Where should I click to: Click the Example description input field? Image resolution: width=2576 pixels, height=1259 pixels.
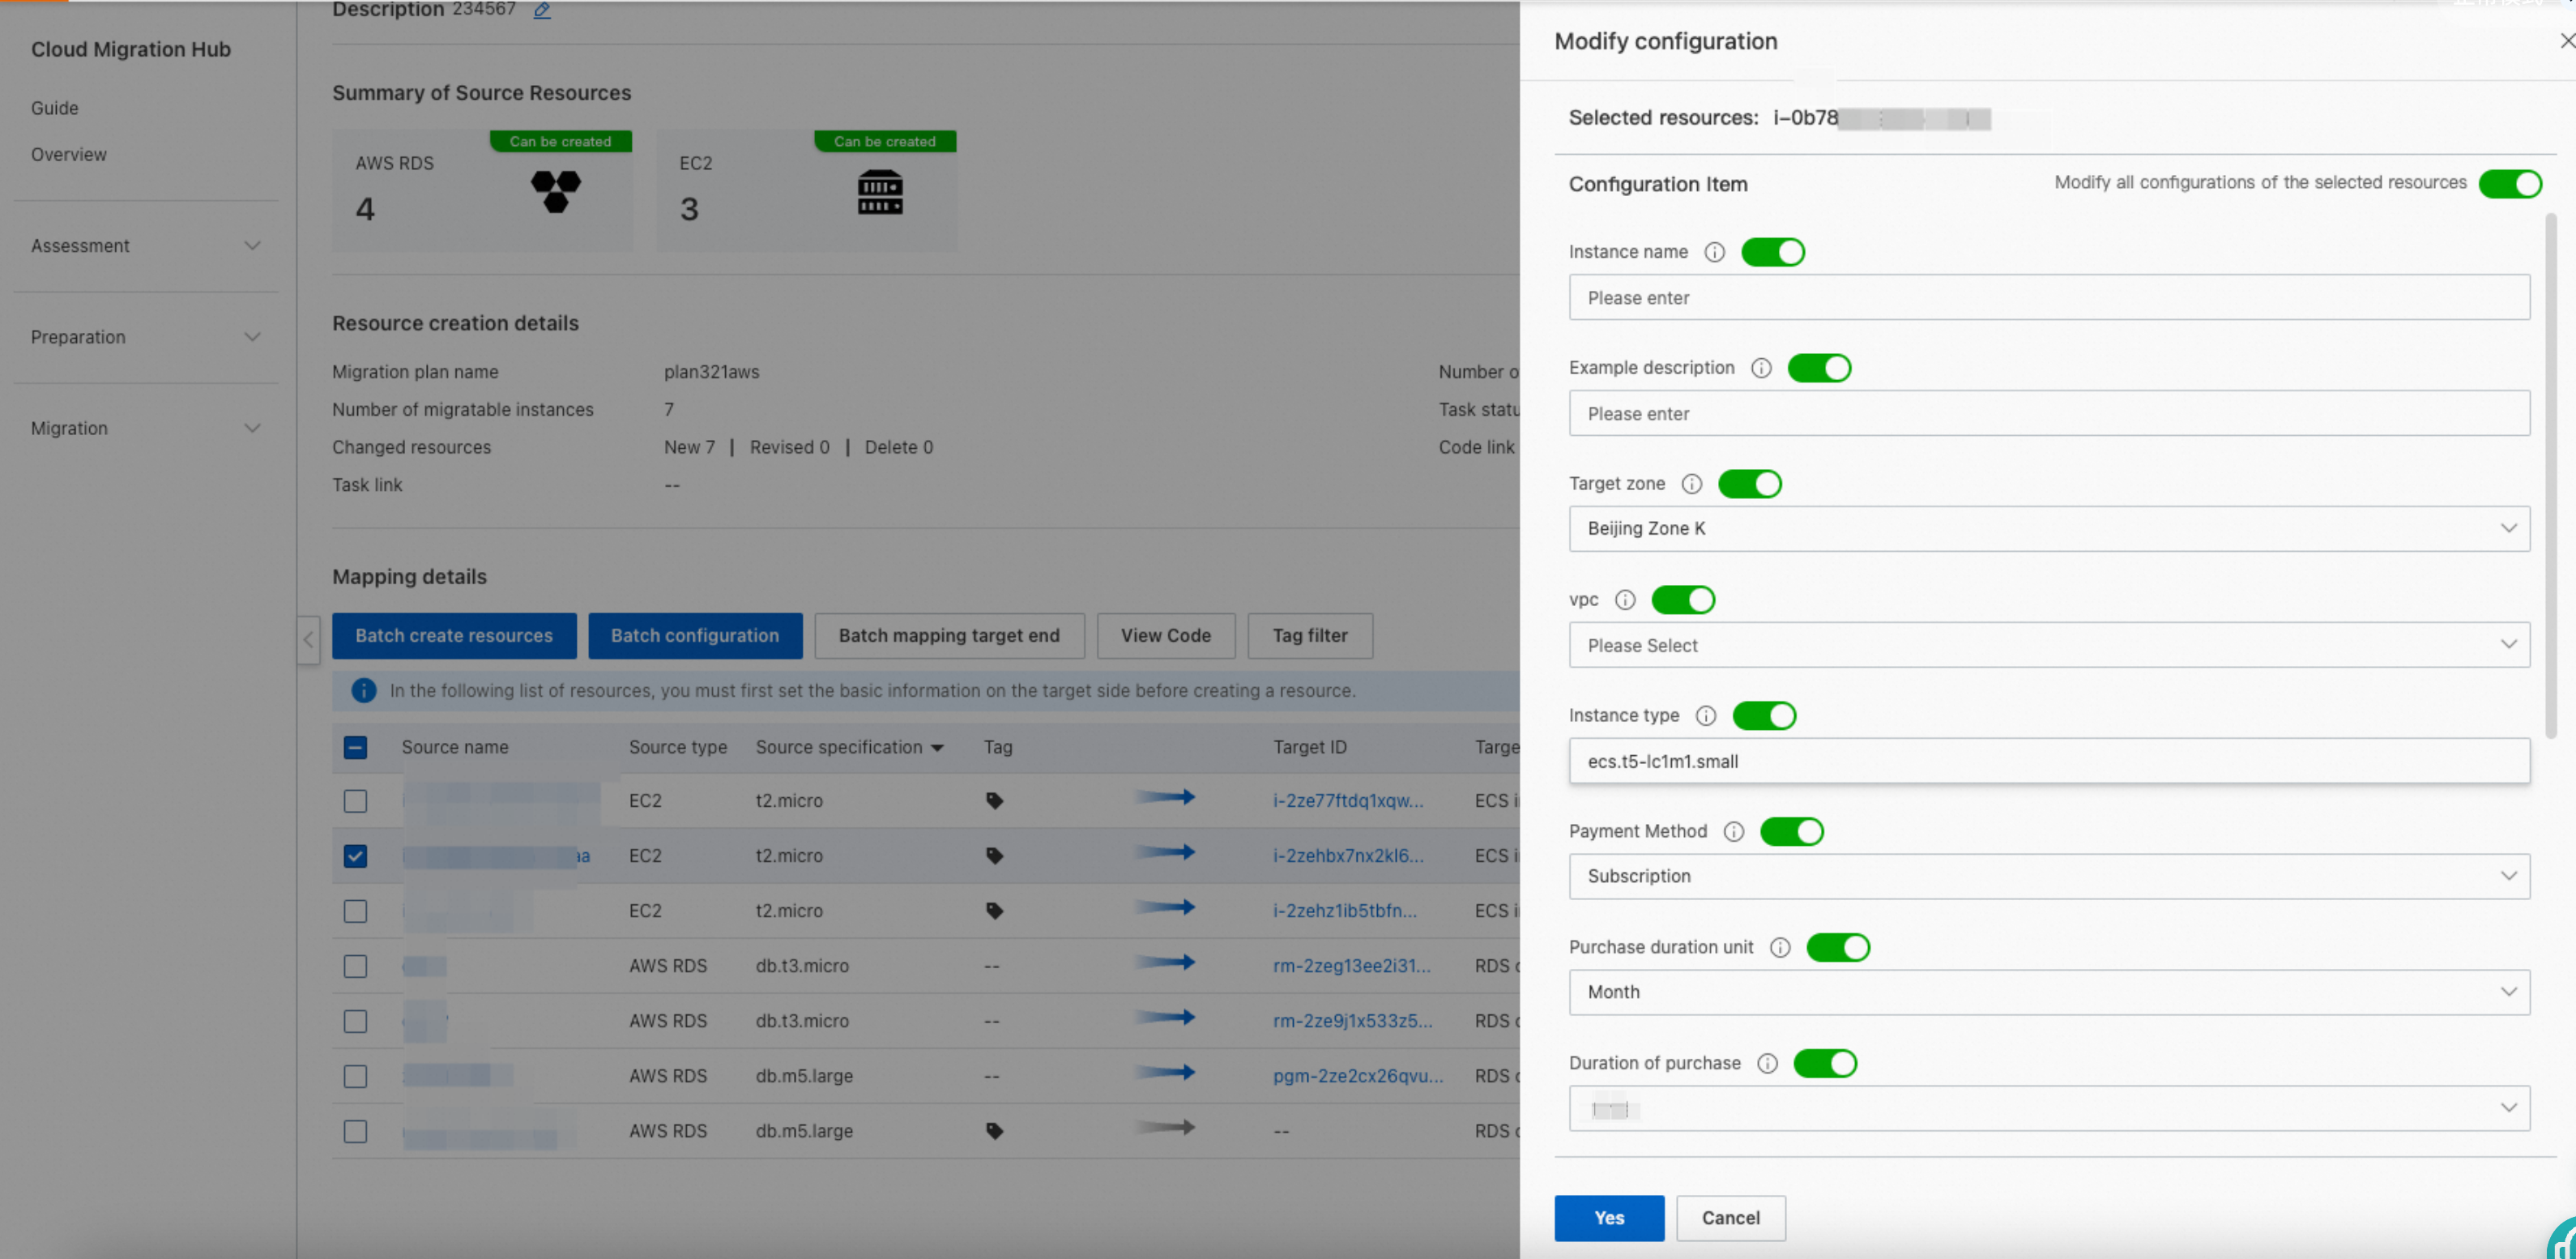point(2049,414)
